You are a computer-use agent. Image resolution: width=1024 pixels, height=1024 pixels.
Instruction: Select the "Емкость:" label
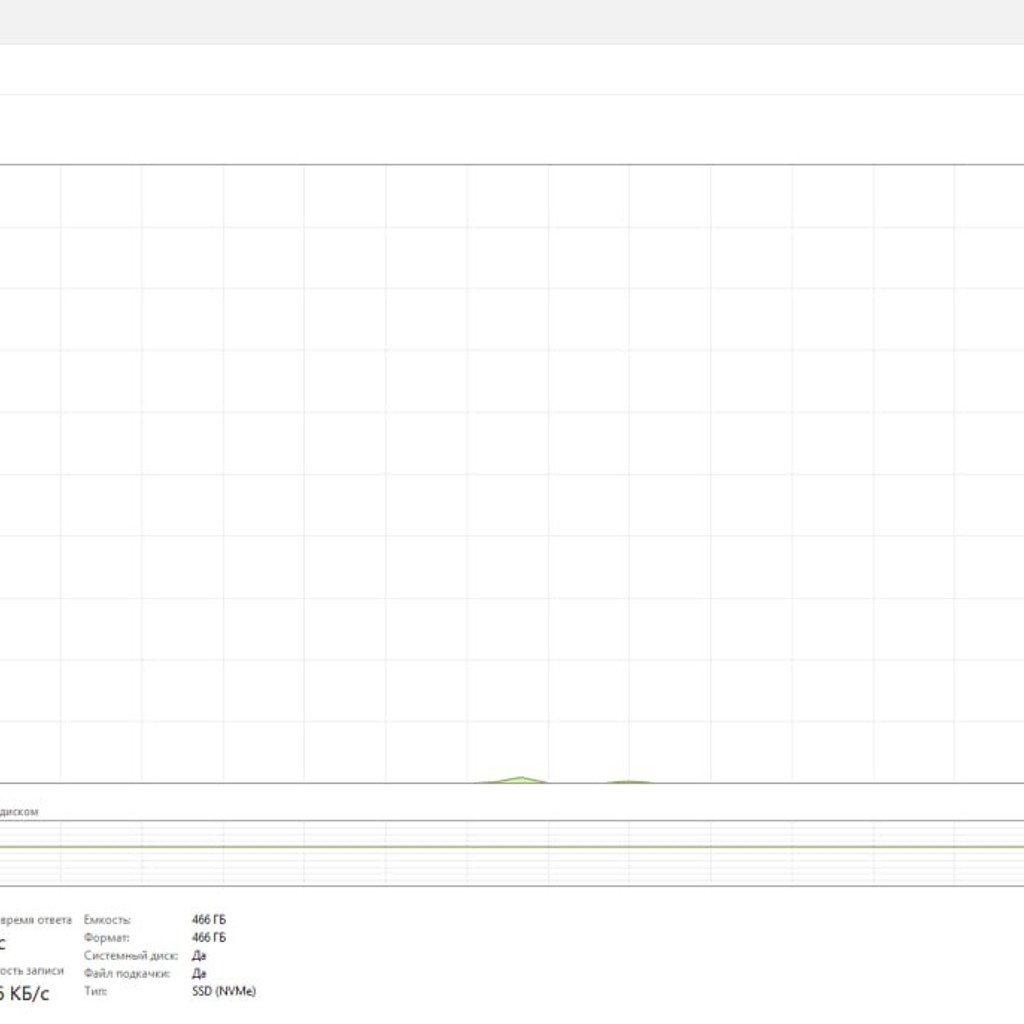tap(107, 920)
